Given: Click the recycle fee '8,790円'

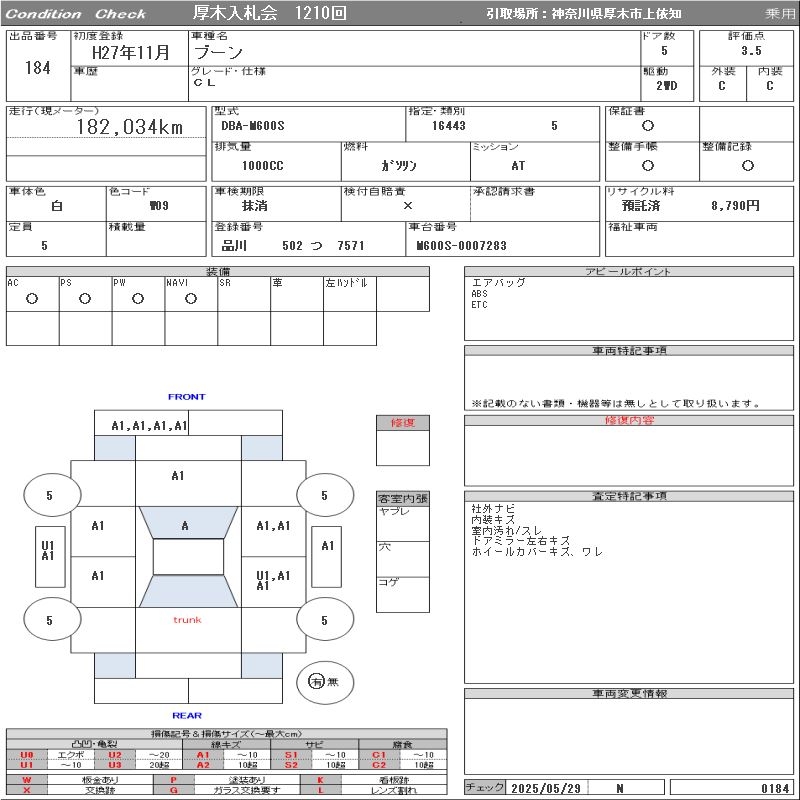Looking at the screenshot, I should pyautogui.click(x=735, y=206).
